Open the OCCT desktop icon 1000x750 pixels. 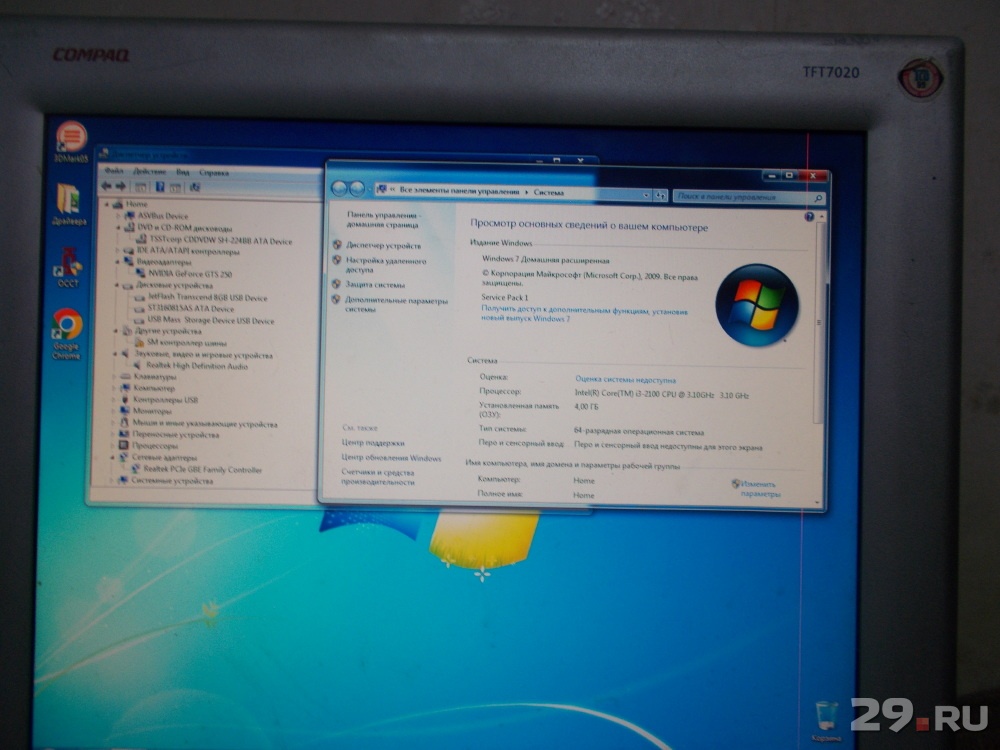(69, 263)
